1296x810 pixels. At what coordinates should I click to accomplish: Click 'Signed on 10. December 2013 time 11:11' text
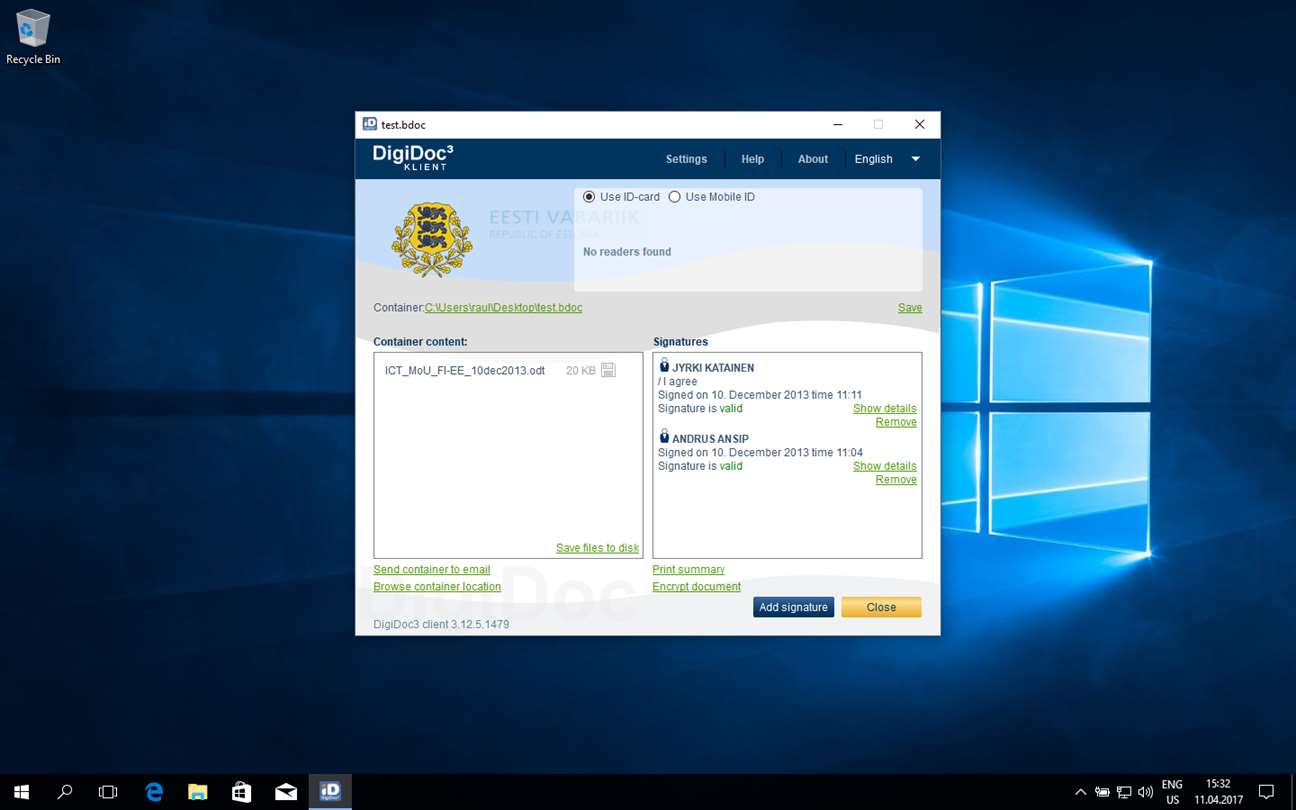(x=760, y=395)
